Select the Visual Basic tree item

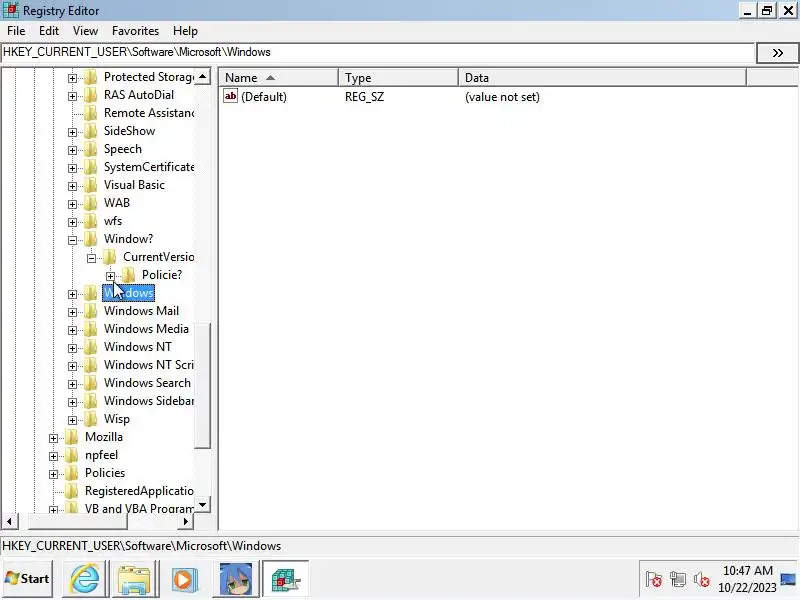pyautogui.click(x=134, y=185)
